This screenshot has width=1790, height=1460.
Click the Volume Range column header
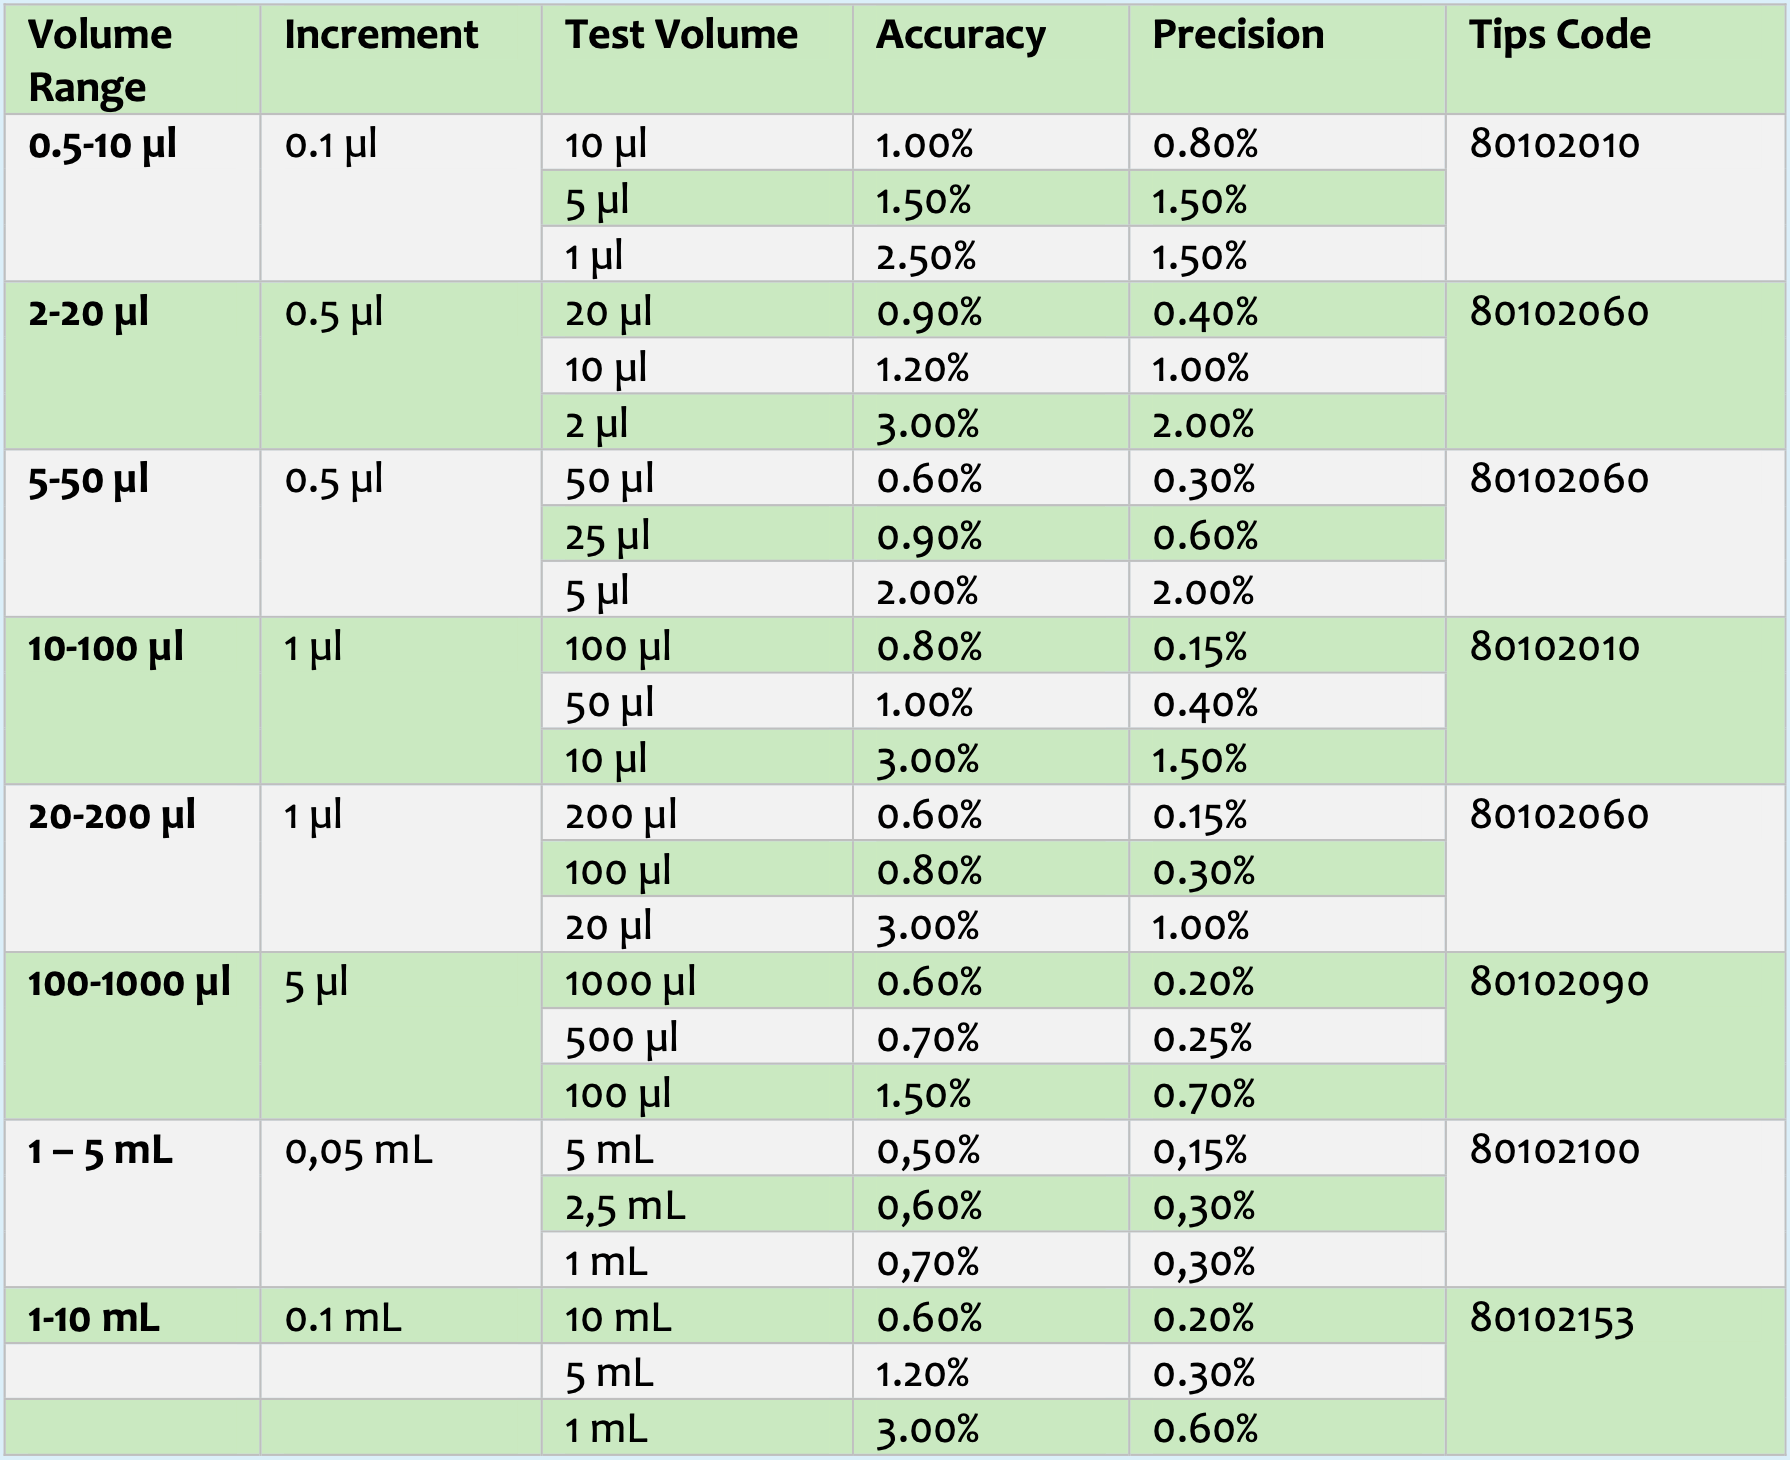point(132,59)
